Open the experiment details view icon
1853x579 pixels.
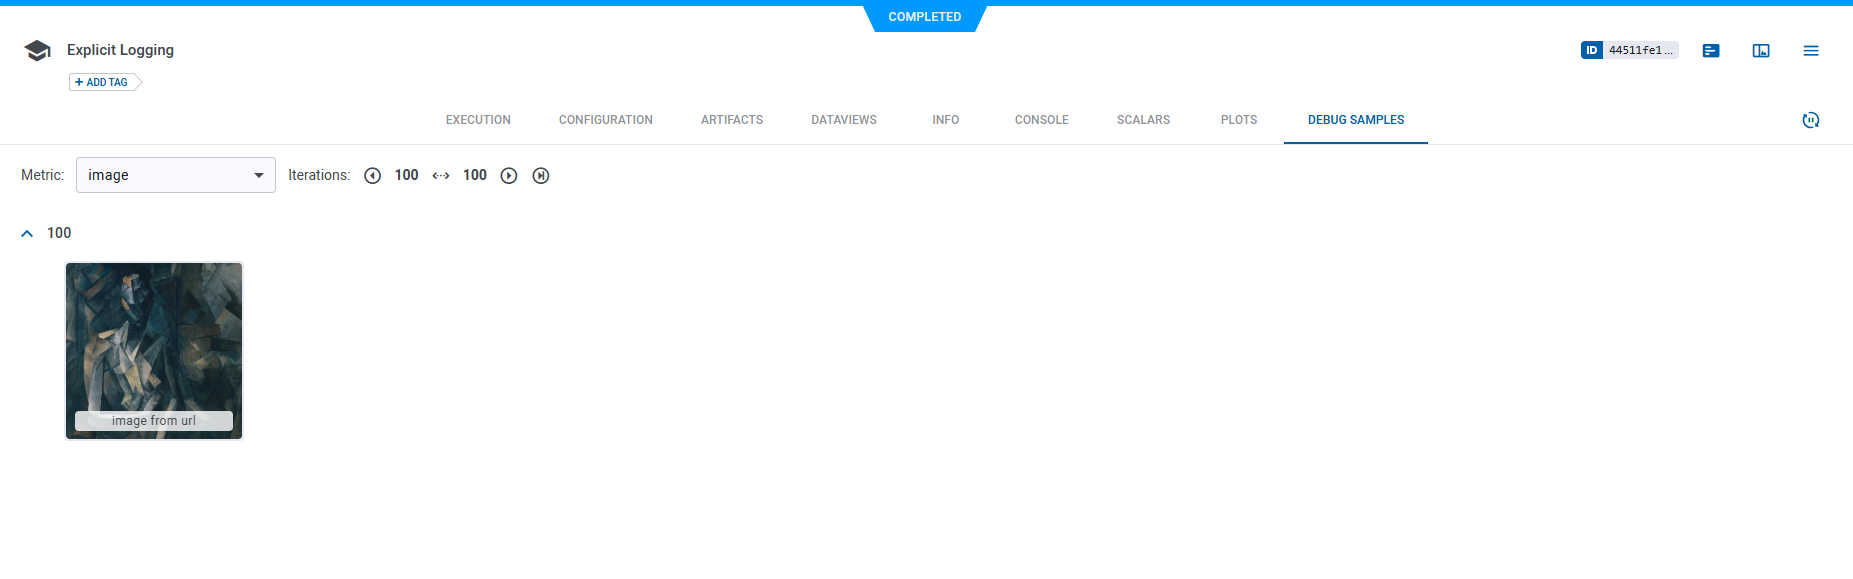click(x=1711, y=51)
